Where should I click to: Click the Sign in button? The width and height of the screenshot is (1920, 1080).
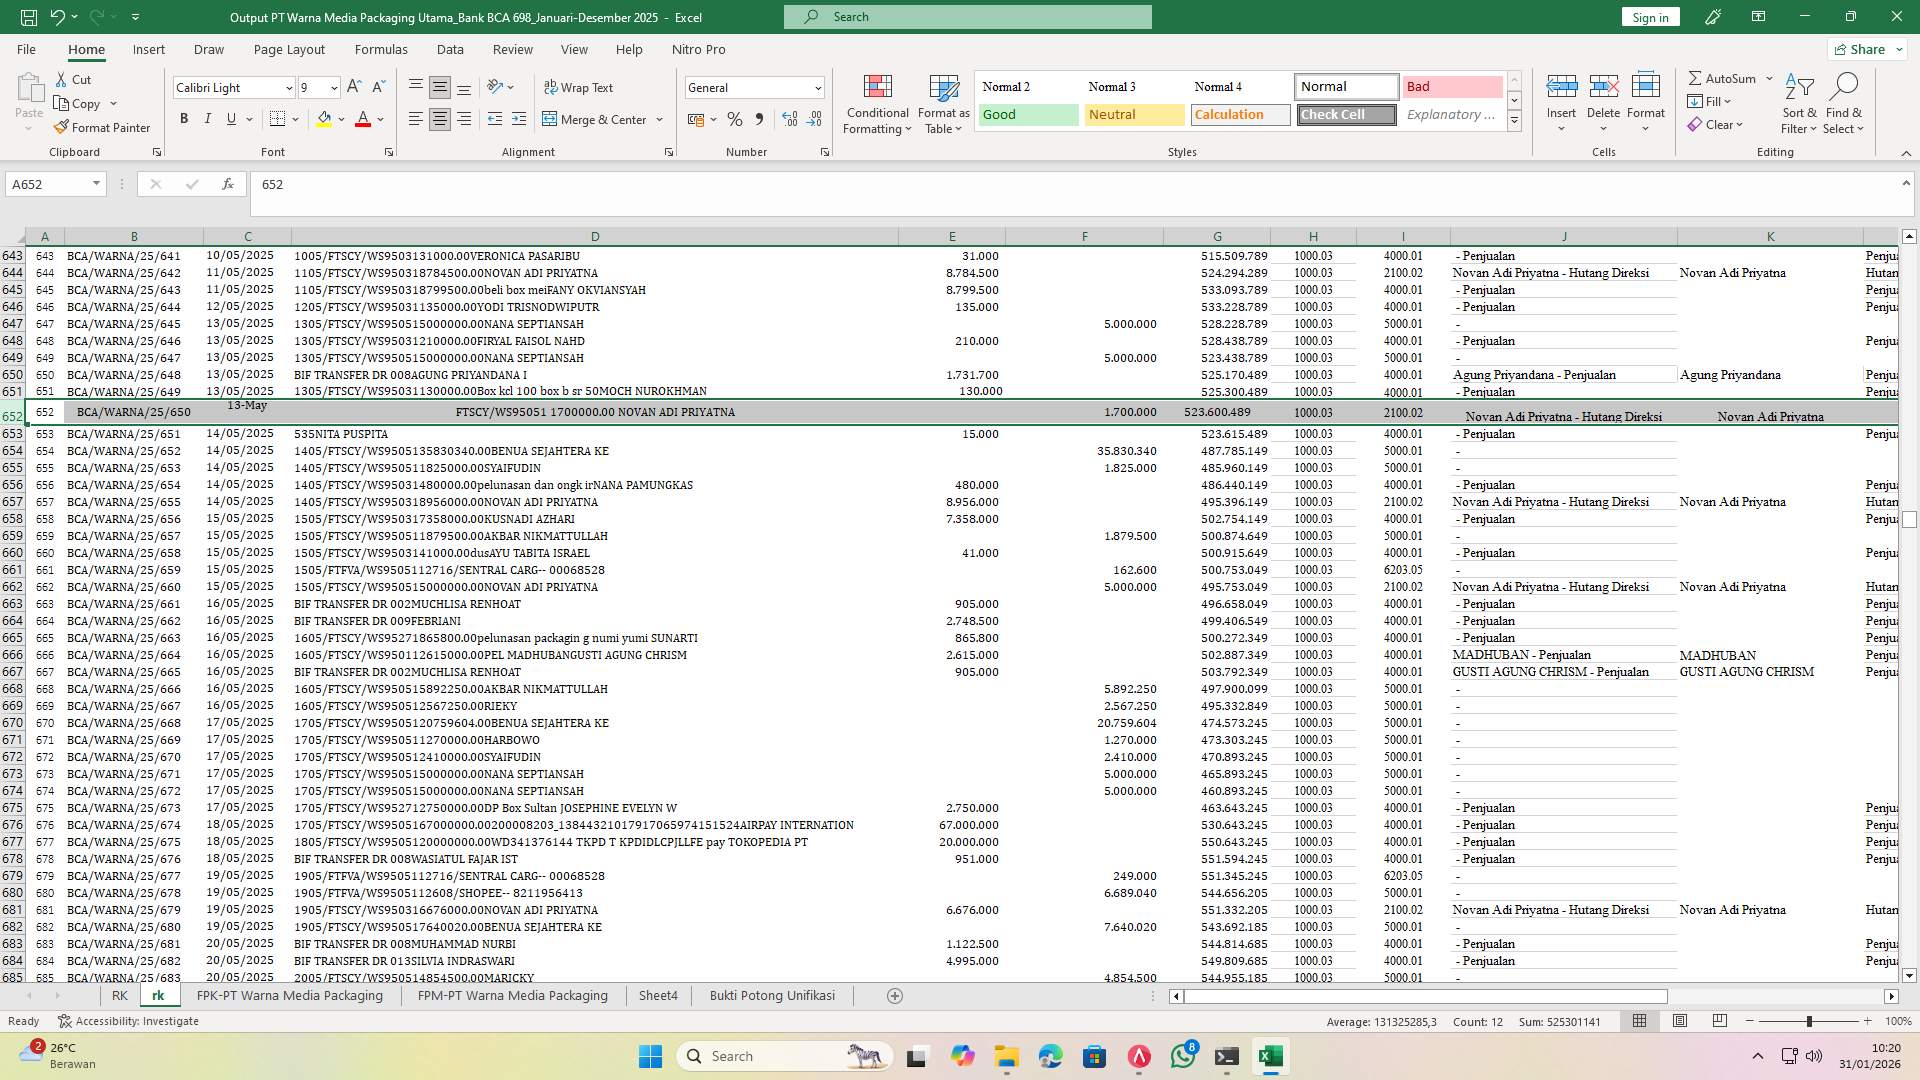tap(1649, 17)
